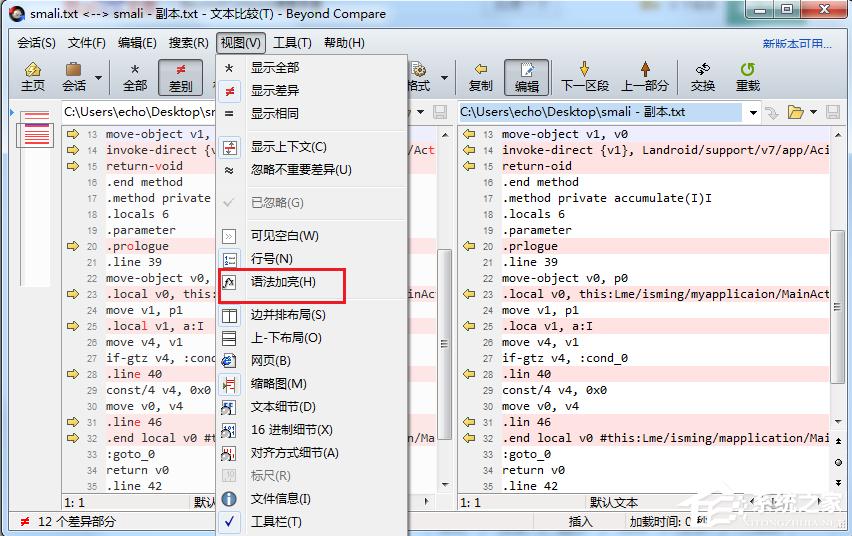Open the 工具(T) menu
This screenshot has height=536, width=852.
pos(292,43)
